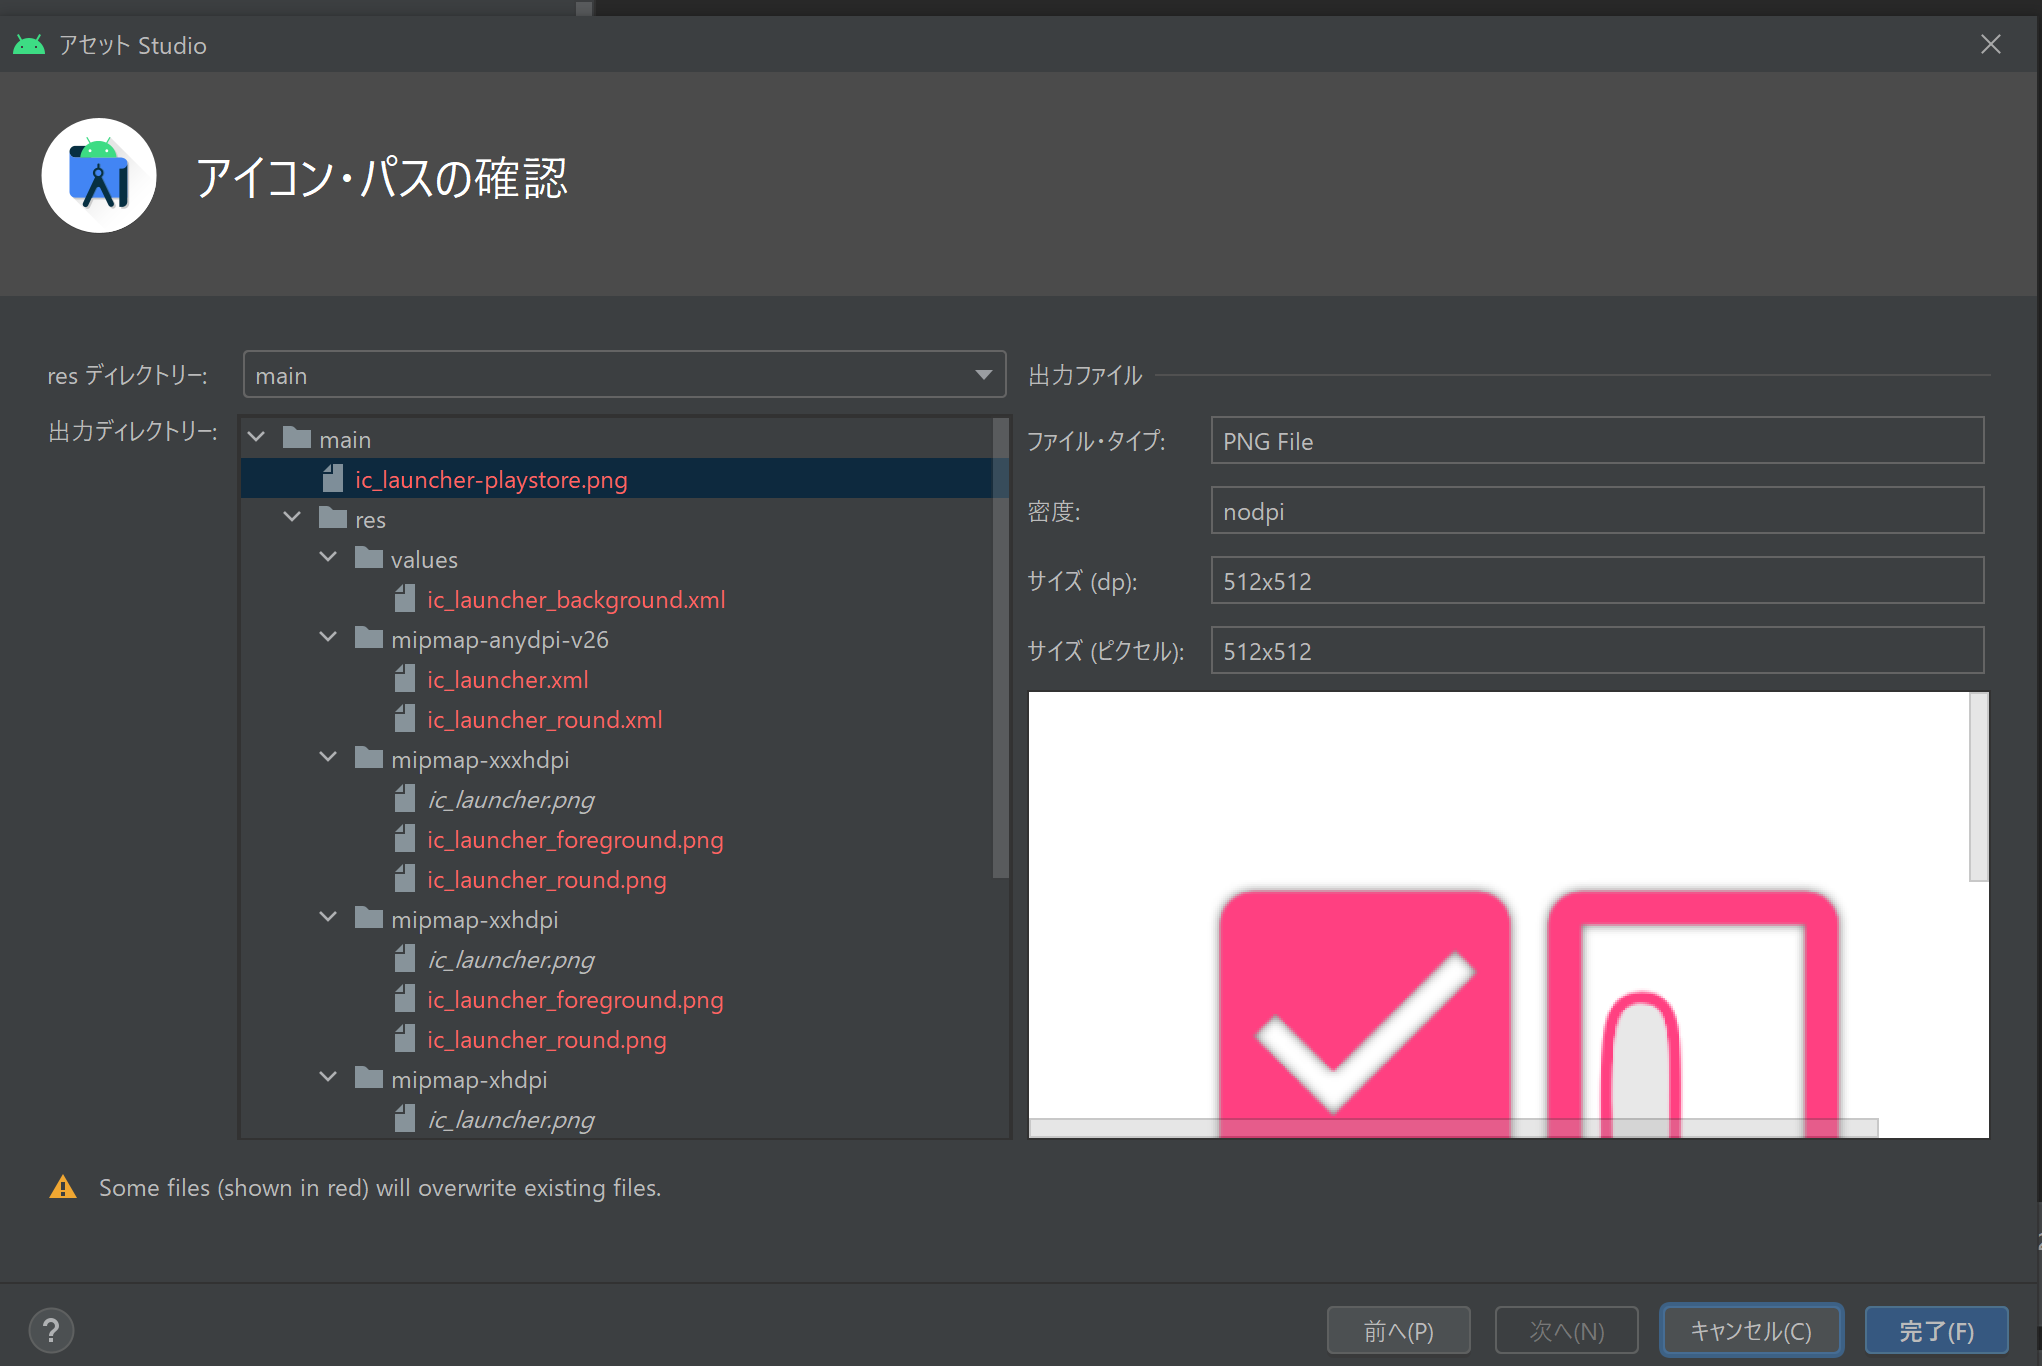Viewport: 2042px width, 1366px height.
Task: Click the mipmap-xxxhdpi folder icon
Action: point(369,758)
